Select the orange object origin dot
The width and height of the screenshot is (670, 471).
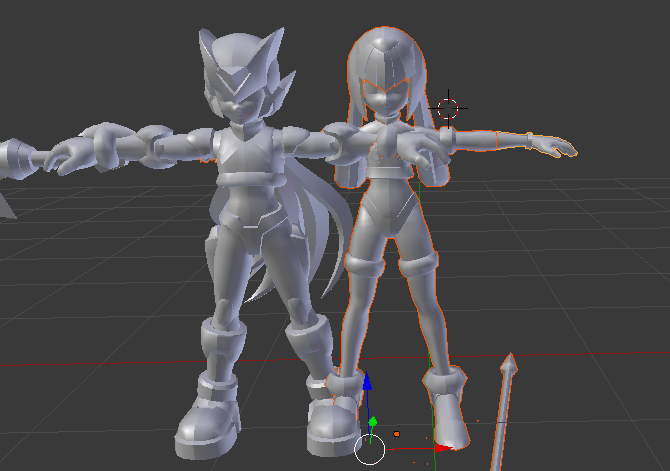397,434
